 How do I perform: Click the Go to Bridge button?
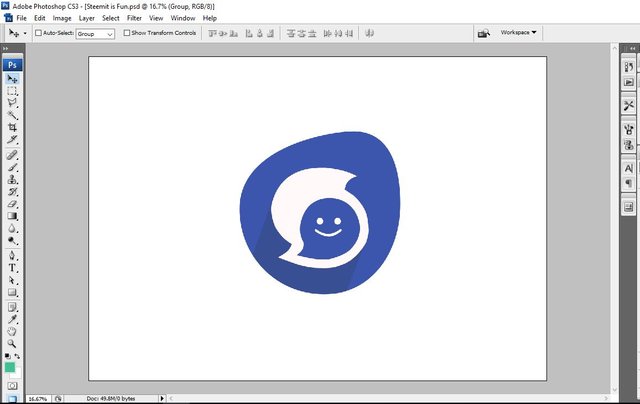tap(484, 33)
